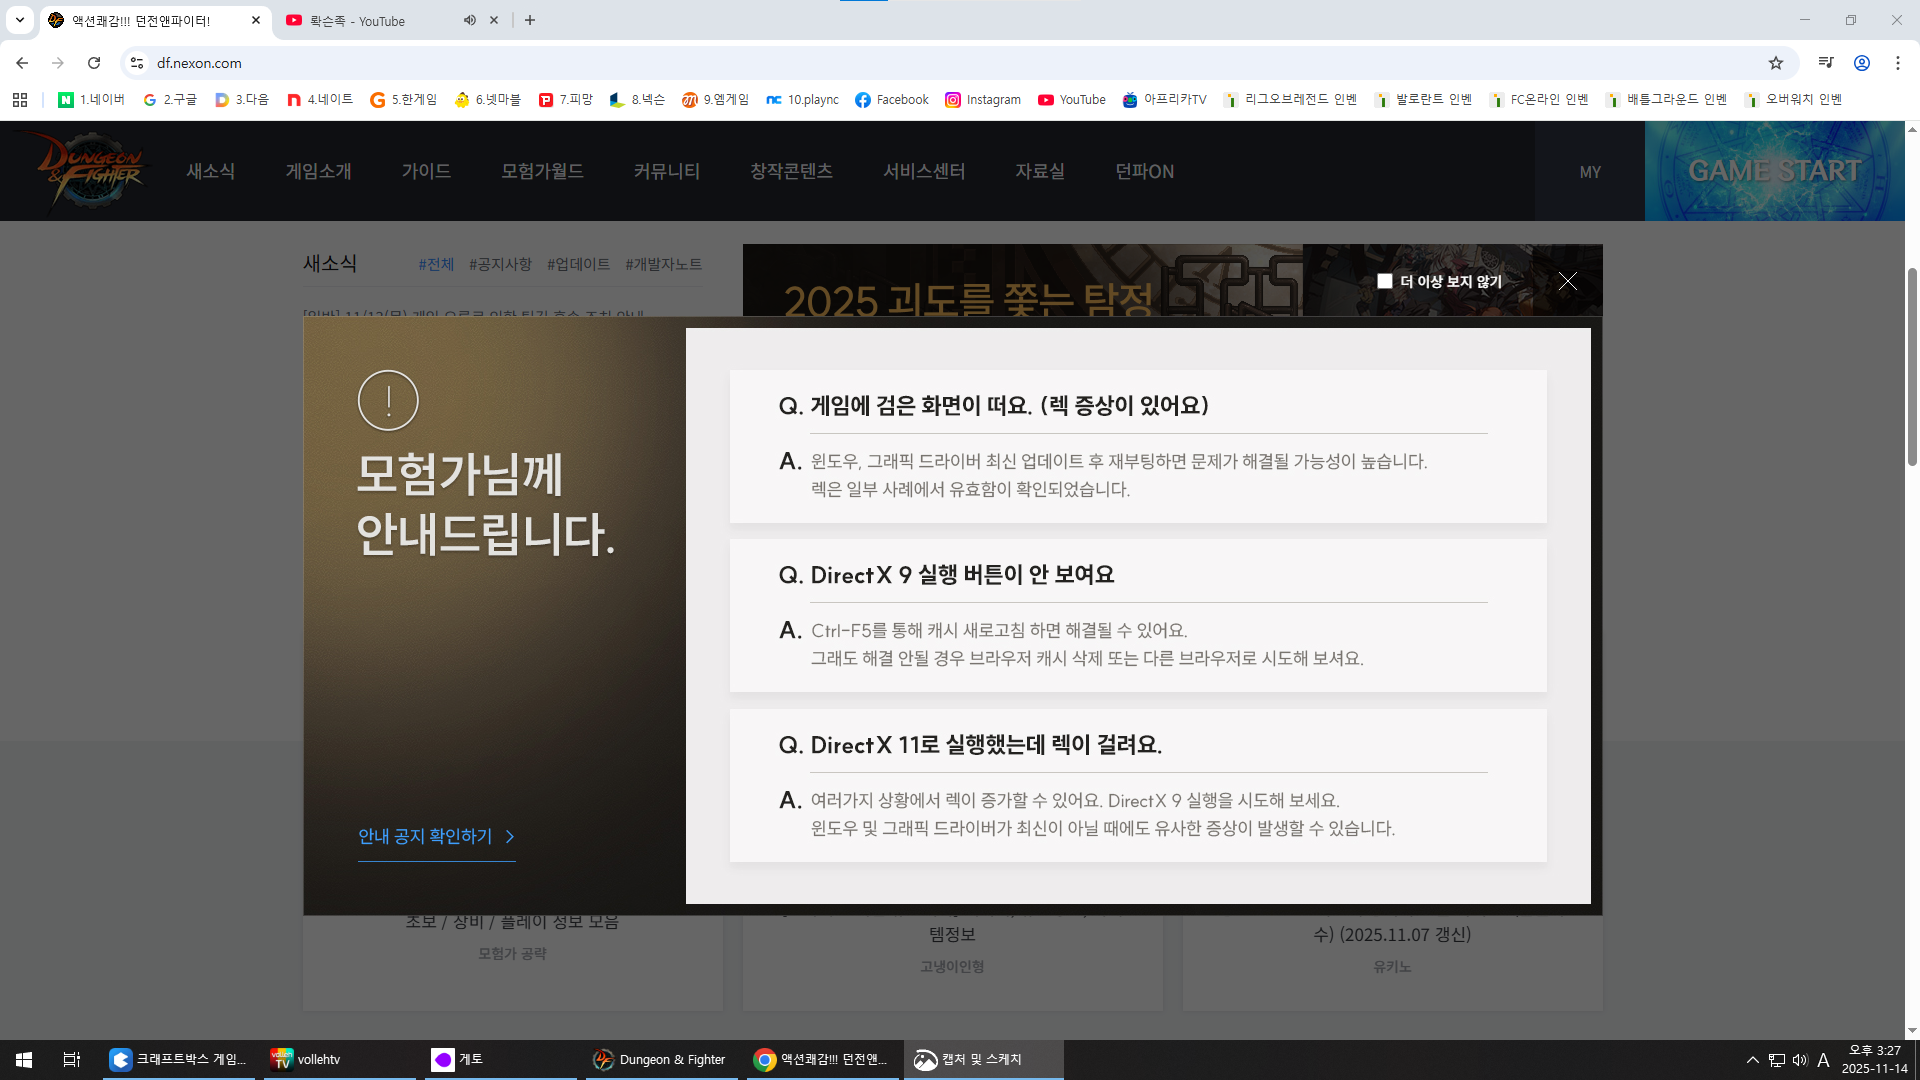Toggle the Korean/English IME indicator
This screenshot has width=1920, height=1080.
1823,1060
